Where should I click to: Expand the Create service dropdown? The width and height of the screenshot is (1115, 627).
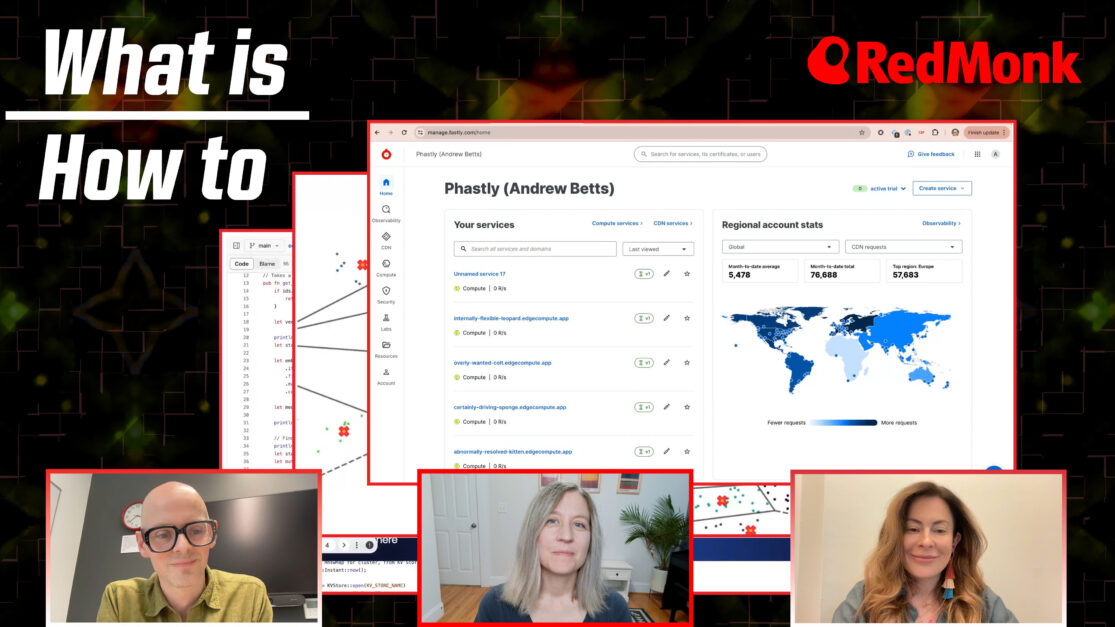click(x=941, y=188)
